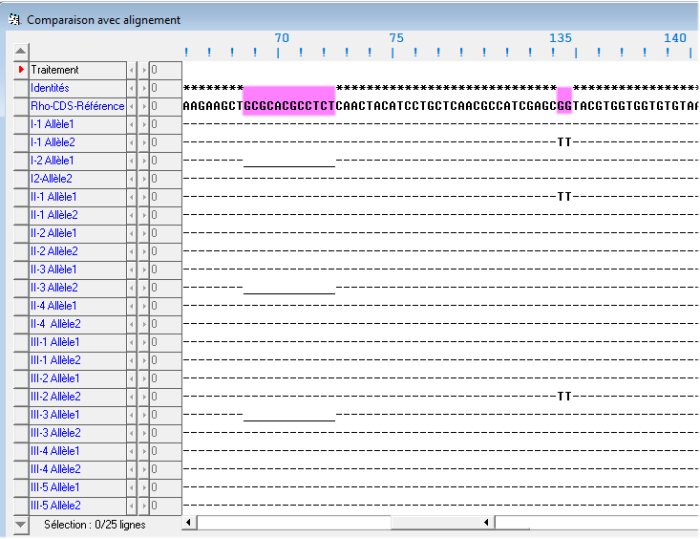This screenshot has width=700, height=539.
Task: Click the left arrow of Identités row
Action: (131, 88)
